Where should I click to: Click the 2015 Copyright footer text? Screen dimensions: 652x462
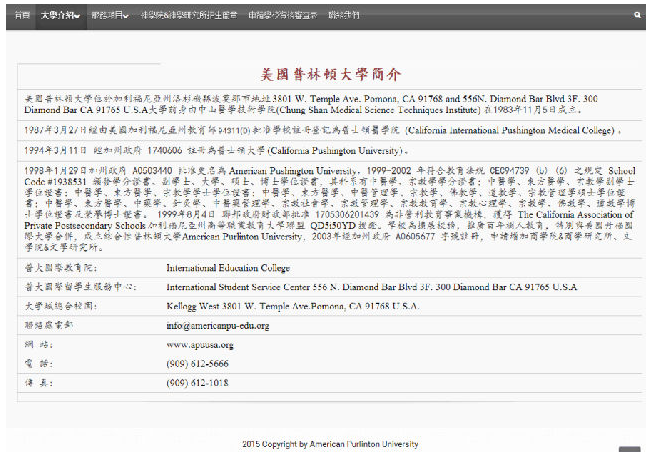tap(330, 444)
